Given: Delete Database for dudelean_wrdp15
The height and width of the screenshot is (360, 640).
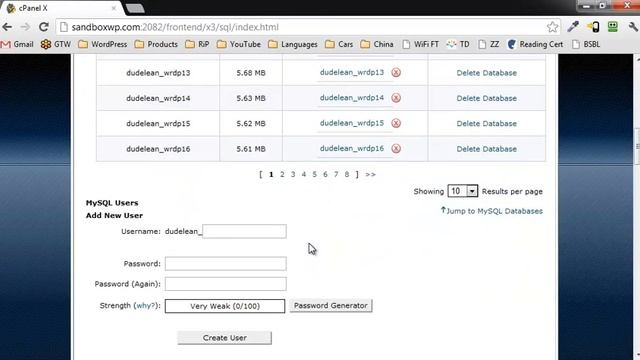Looking at the screenshot, I should pyautogui.click(x=487, y=124).
